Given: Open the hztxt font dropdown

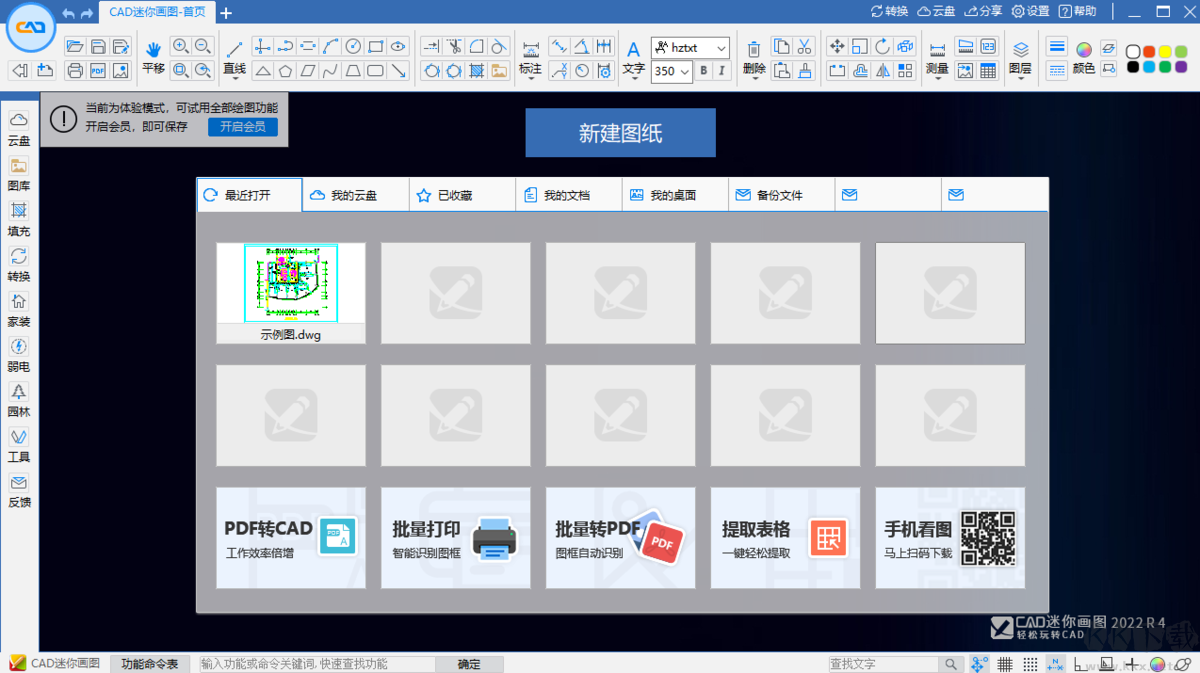Looking at the screenshot, I should coord(689,46).
